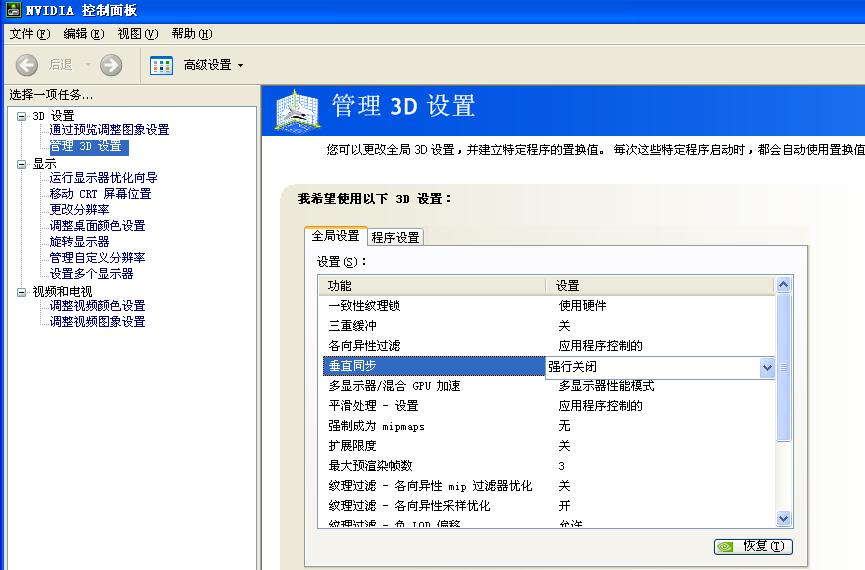Open 旋转显示器
The height and width of the screenshot is (570, 865).
[x=79, y=242]
